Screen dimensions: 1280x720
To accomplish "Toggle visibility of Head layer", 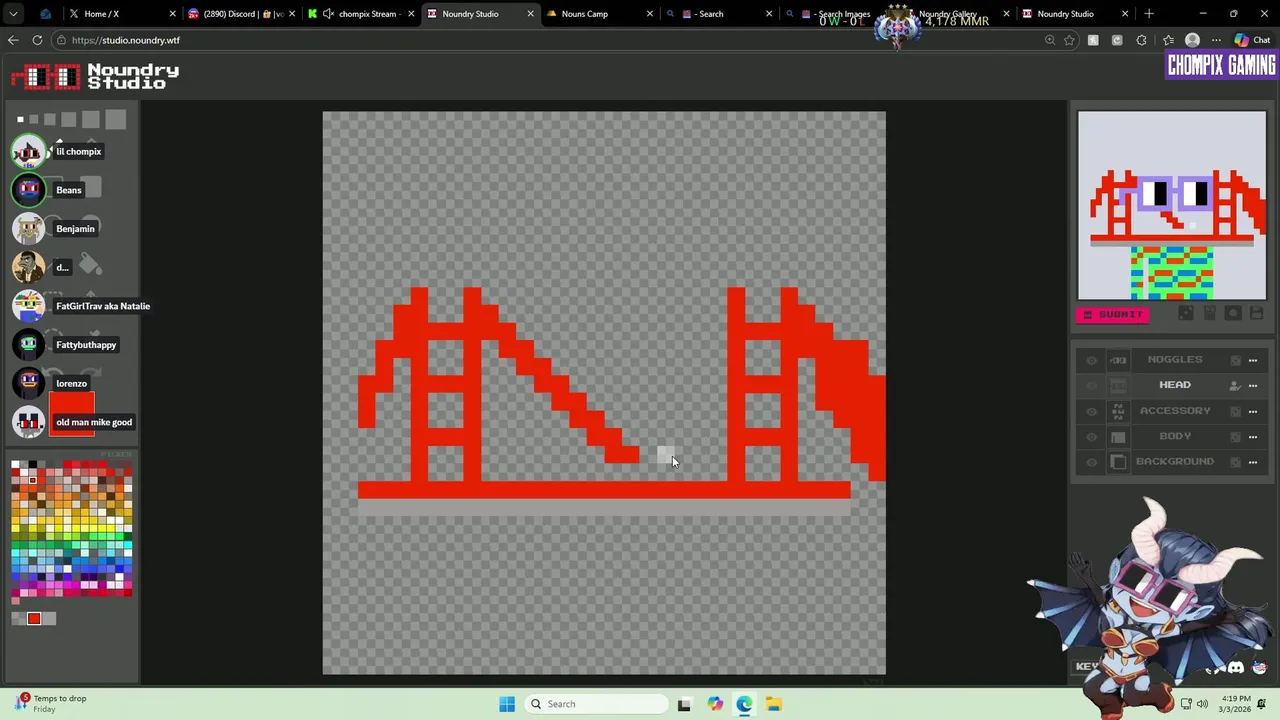I will (1092, 385).
